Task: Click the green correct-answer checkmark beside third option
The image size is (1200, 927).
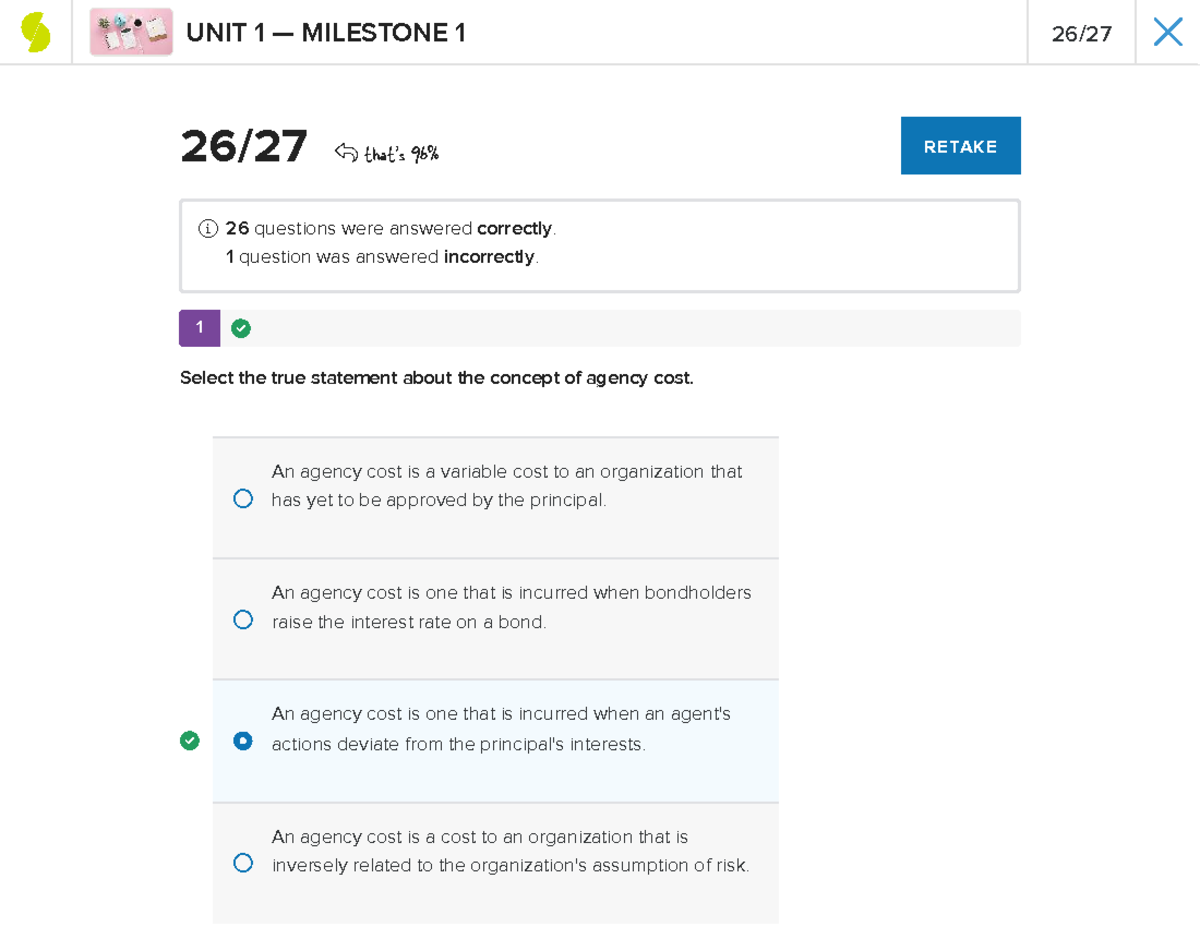Action: [190, 741]
